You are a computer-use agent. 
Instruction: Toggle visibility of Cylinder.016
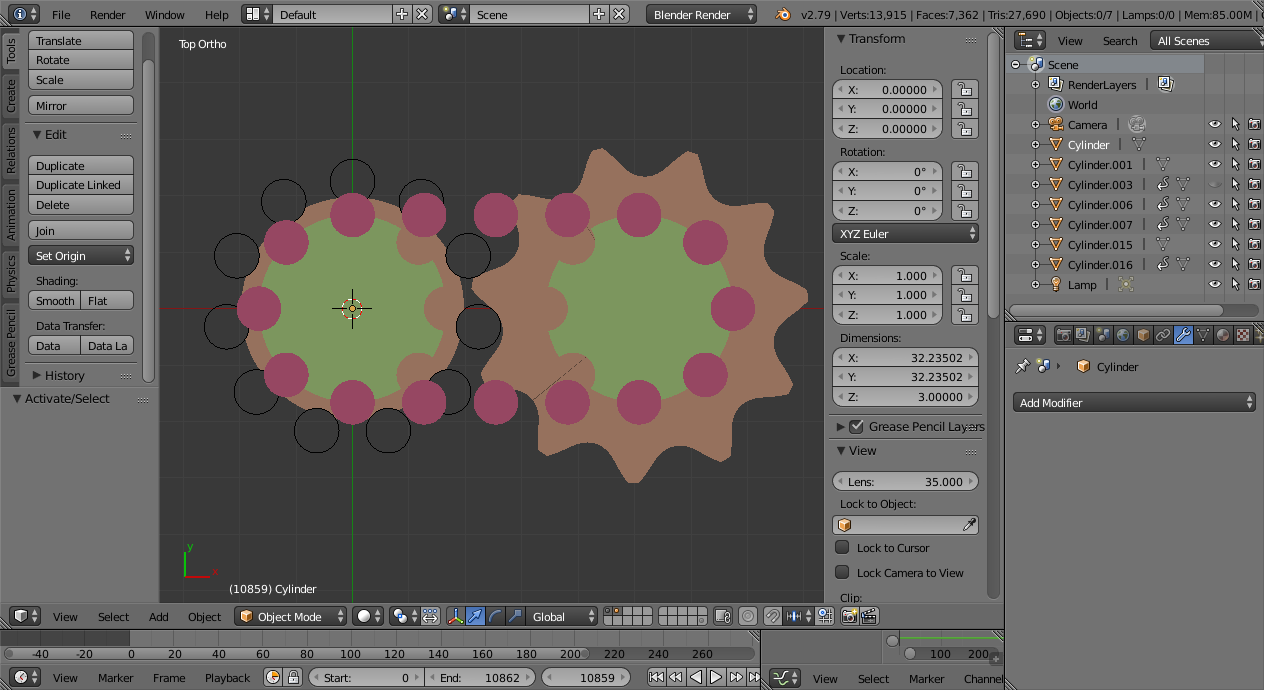pyautogui.click(x=1215, y=264)
